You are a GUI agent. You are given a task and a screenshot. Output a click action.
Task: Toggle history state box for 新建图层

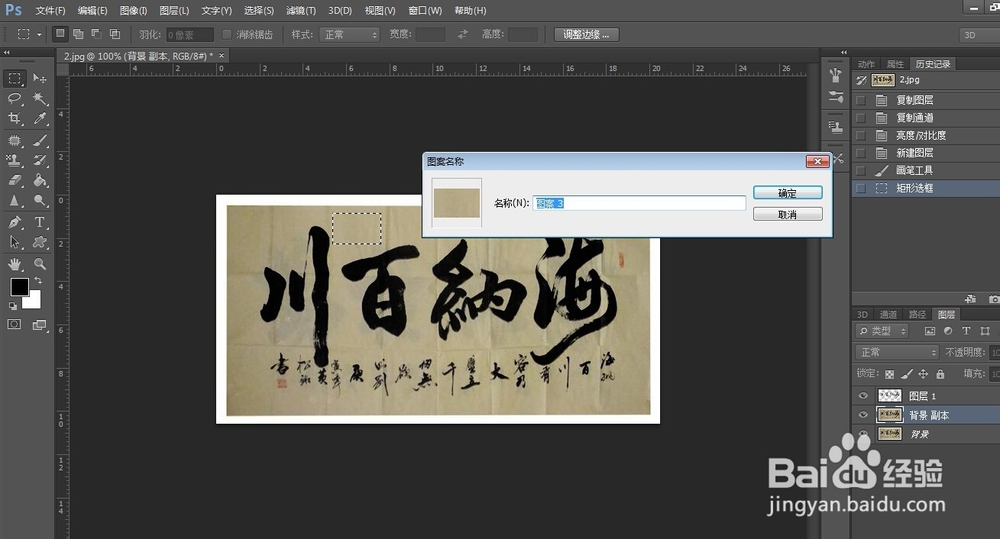(861, 153)
